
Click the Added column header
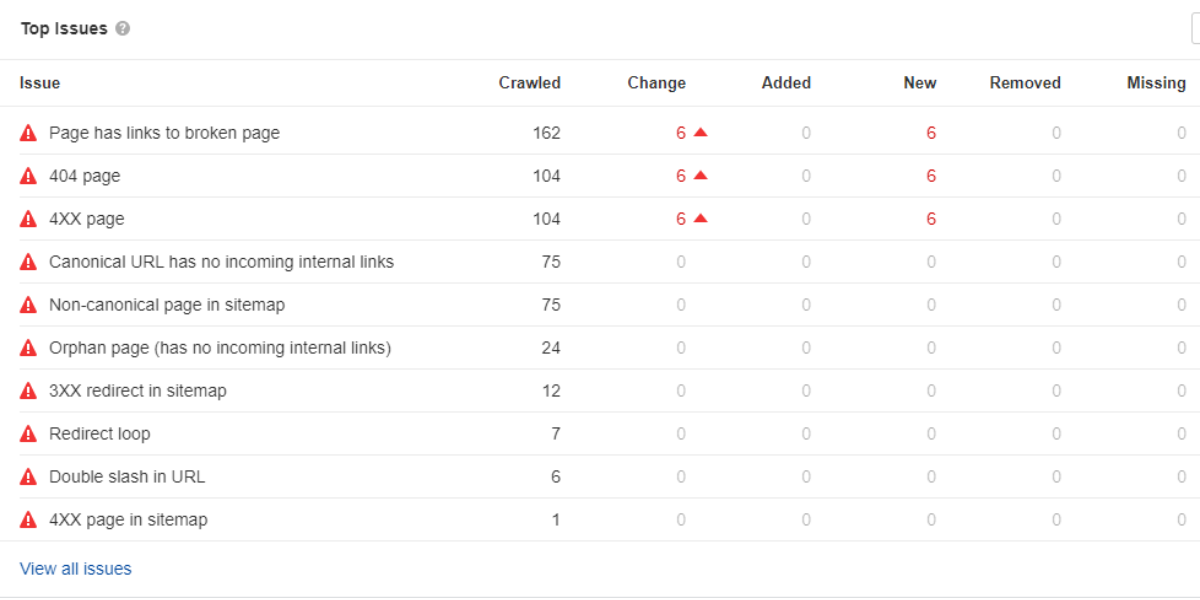786,83
